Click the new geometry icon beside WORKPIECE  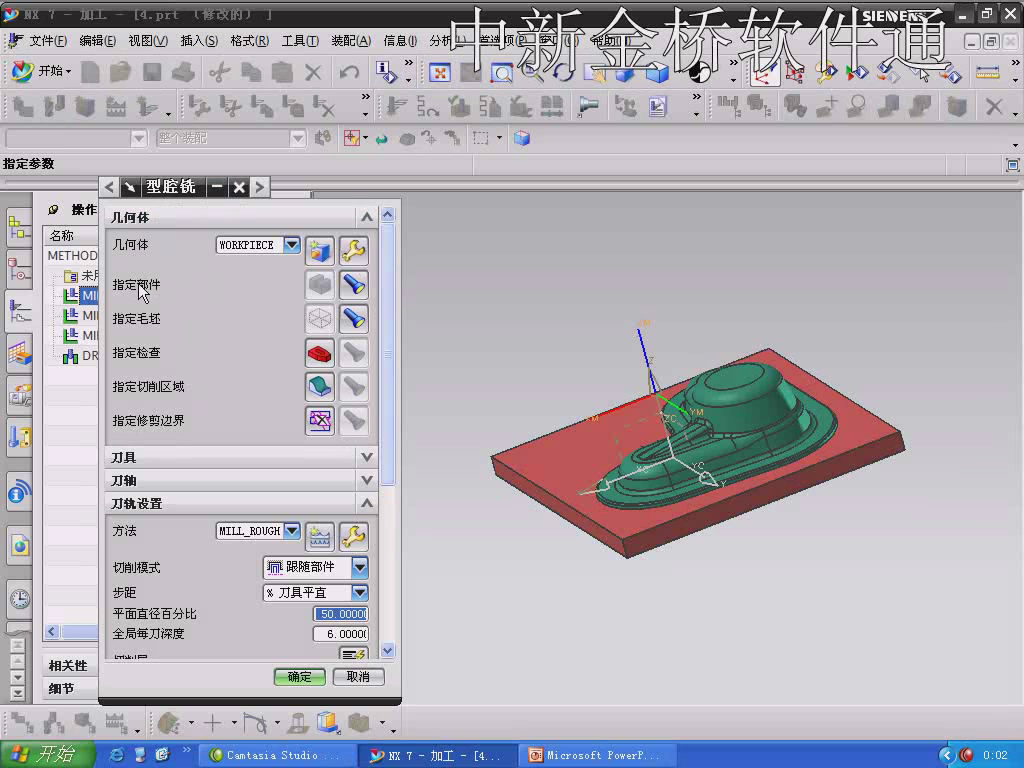click(319, 251)
